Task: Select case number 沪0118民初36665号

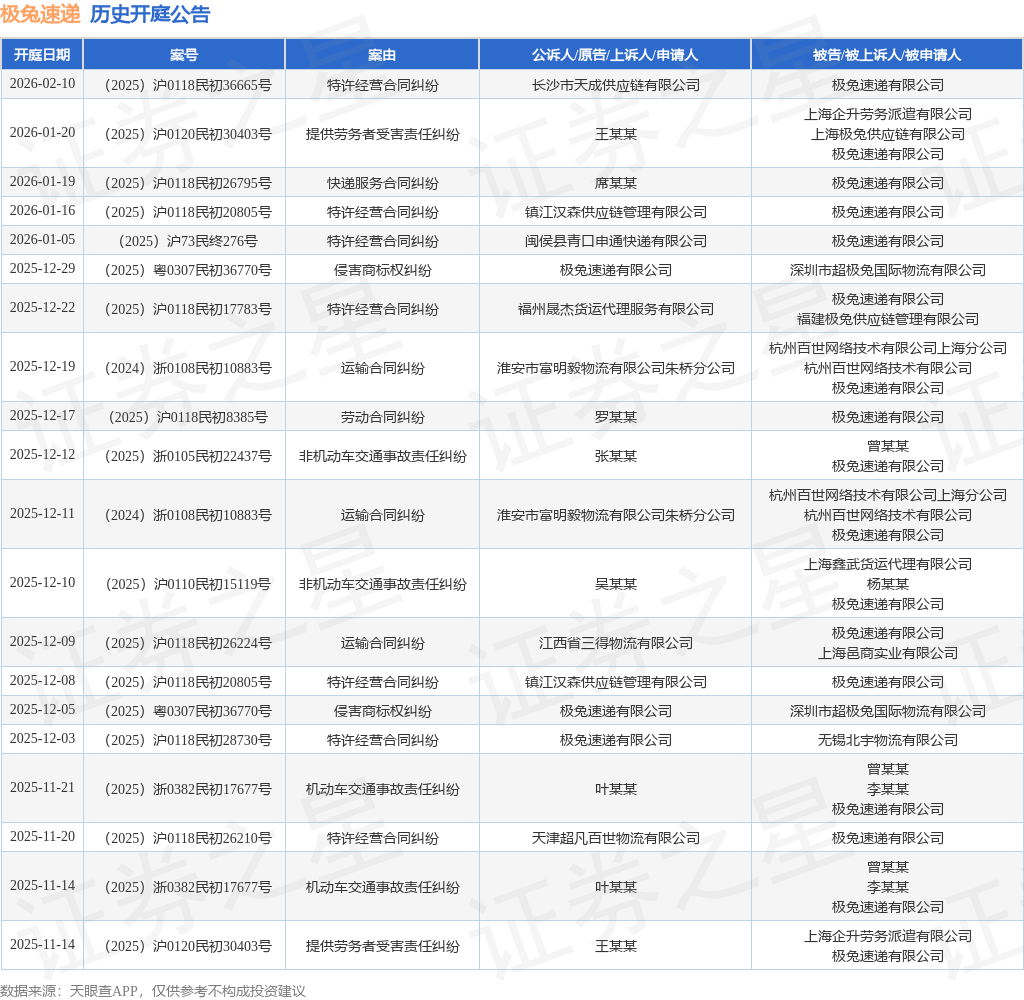Action: tap(188, 85)
